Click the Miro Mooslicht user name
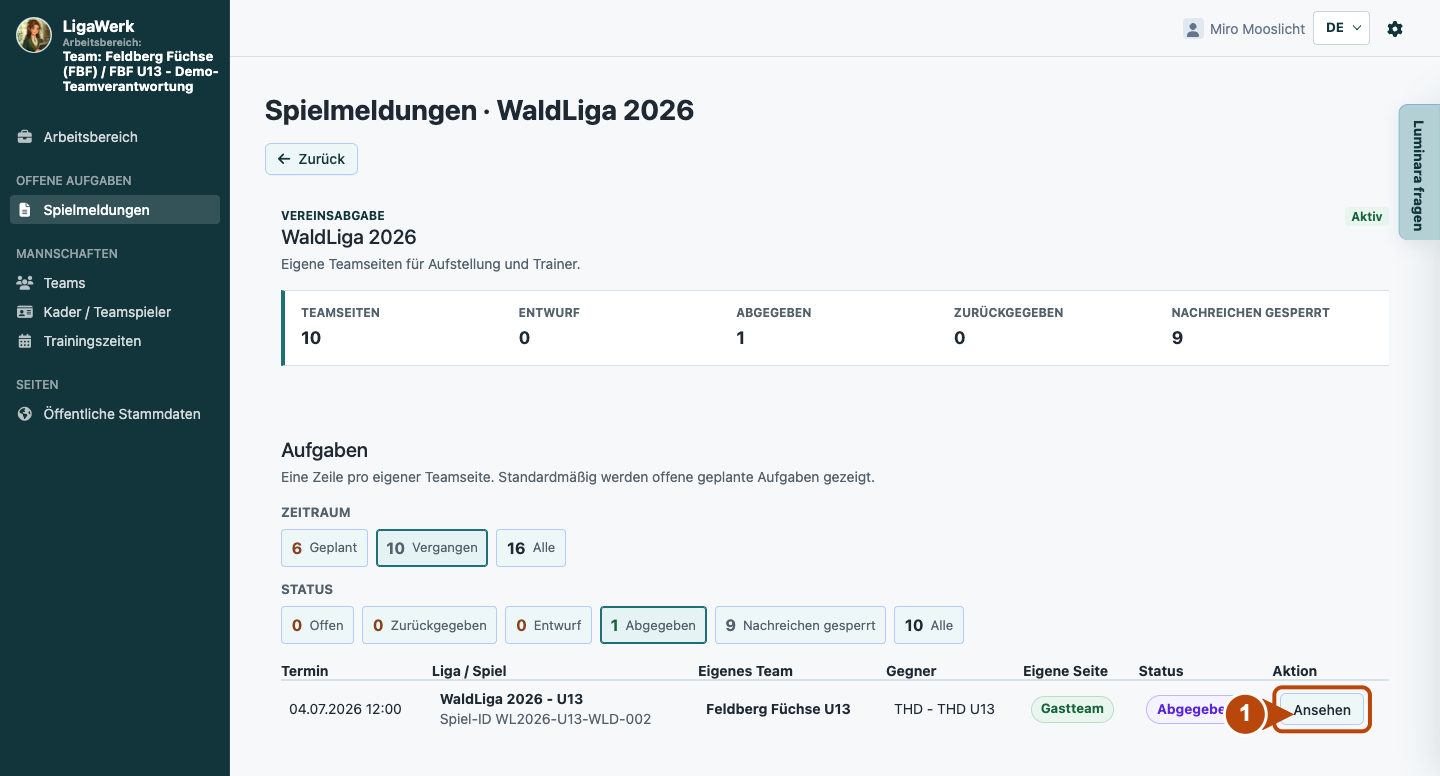 1258,29
